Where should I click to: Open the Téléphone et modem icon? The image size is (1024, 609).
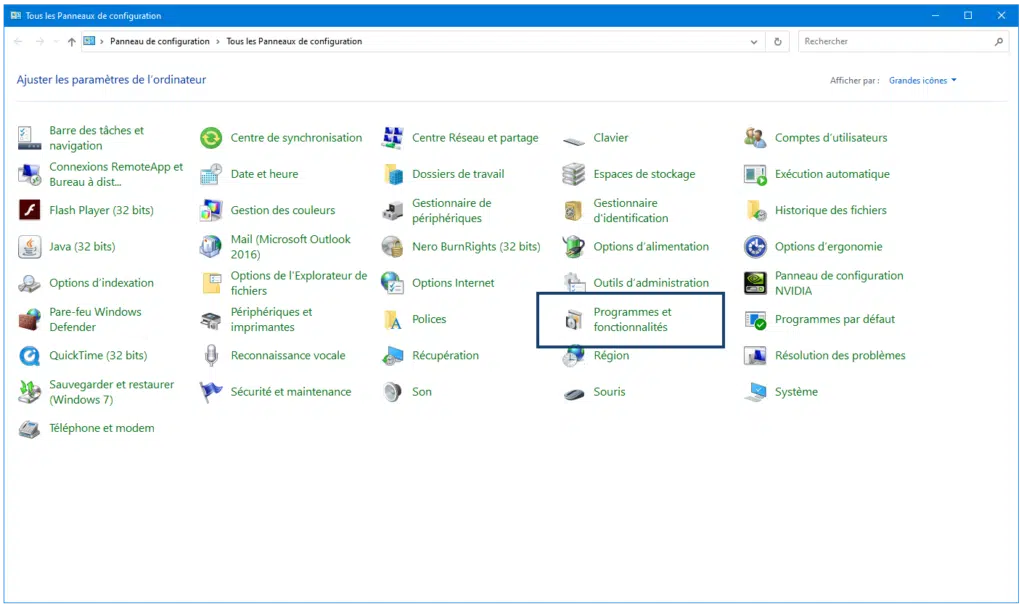tap(29, 429)
